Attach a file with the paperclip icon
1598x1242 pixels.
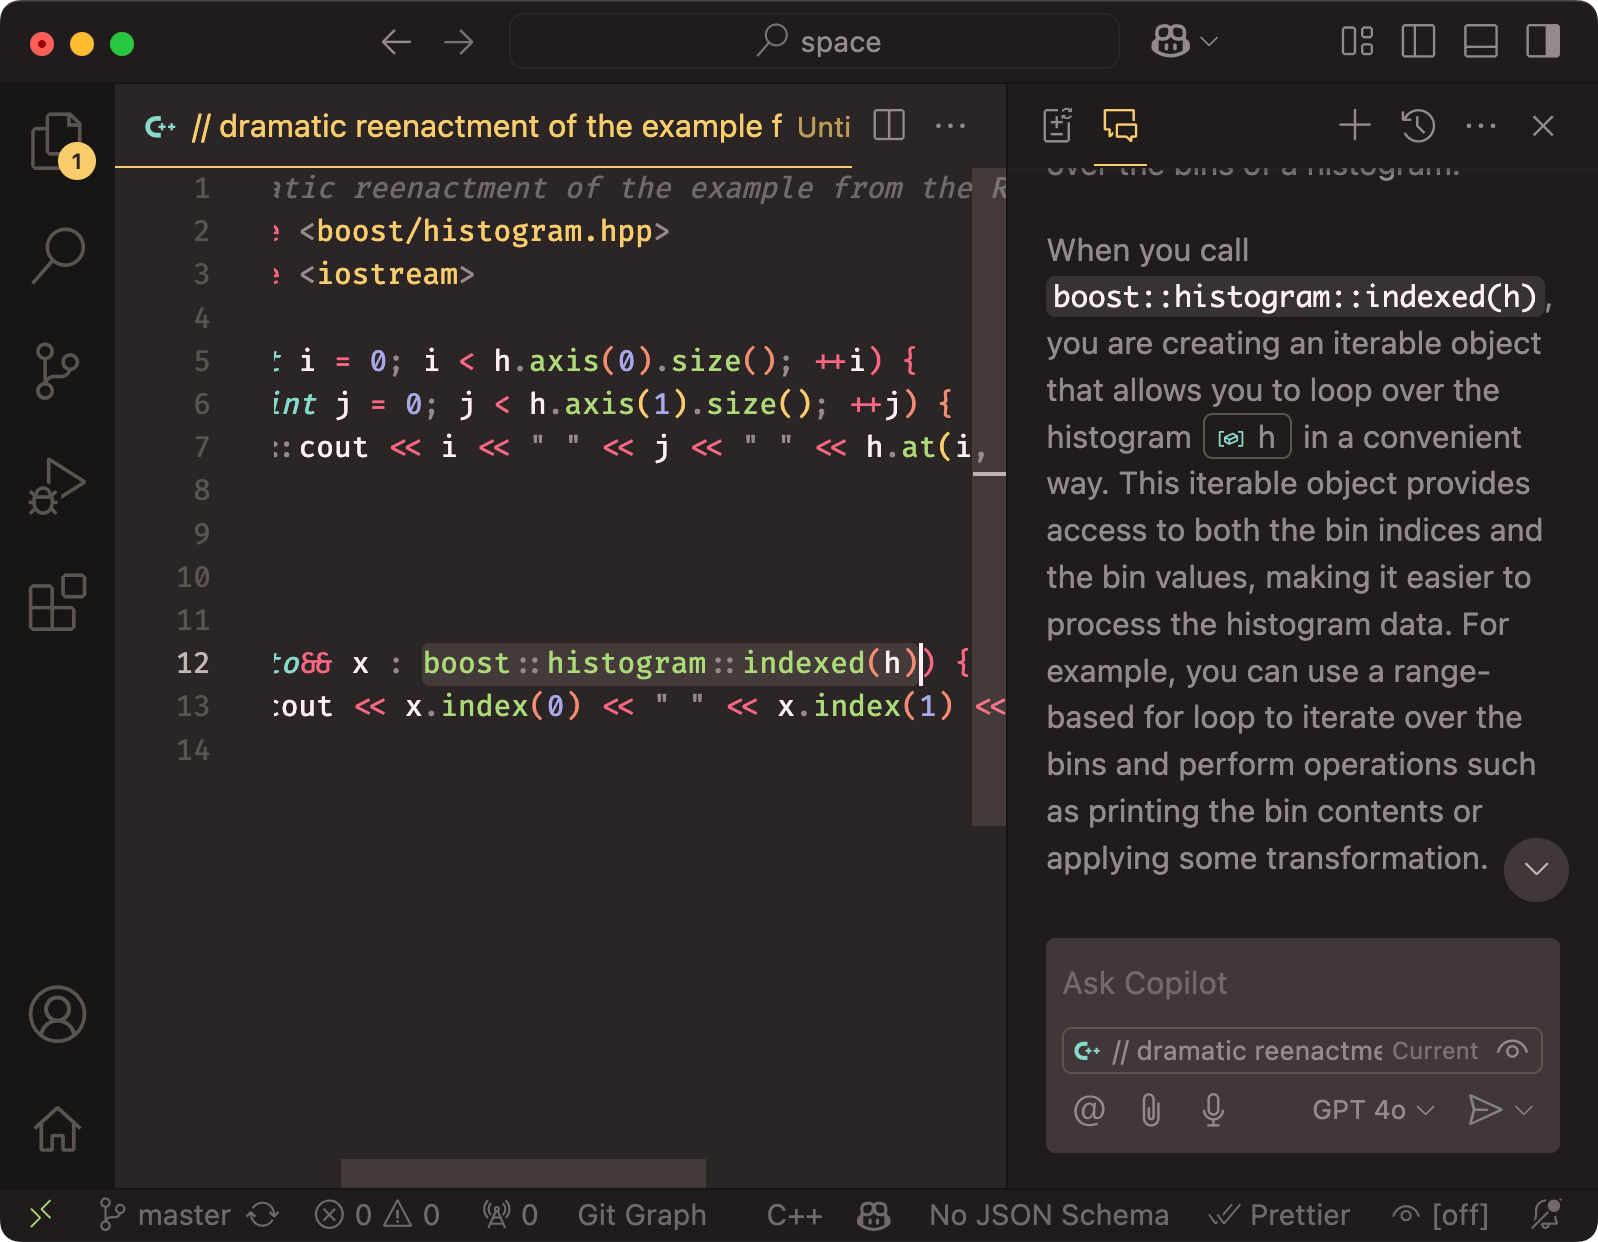coord(1151,1110)
